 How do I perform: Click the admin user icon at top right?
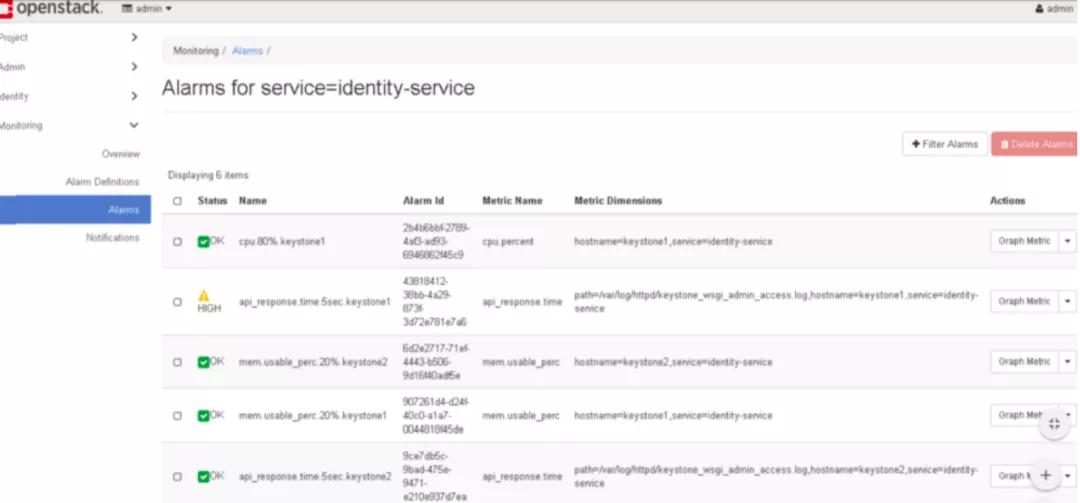pos(1039,9)
